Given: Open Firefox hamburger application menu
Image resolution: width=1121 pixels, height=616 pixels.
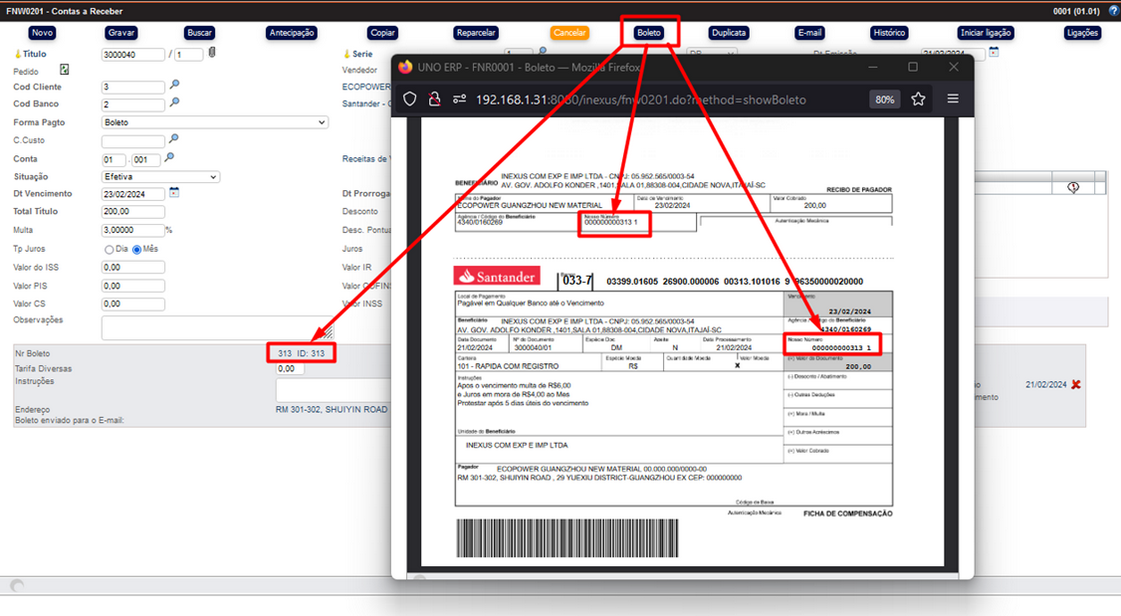Looking at the screenshot, I should pyautogui.click(x=952, y=99).
